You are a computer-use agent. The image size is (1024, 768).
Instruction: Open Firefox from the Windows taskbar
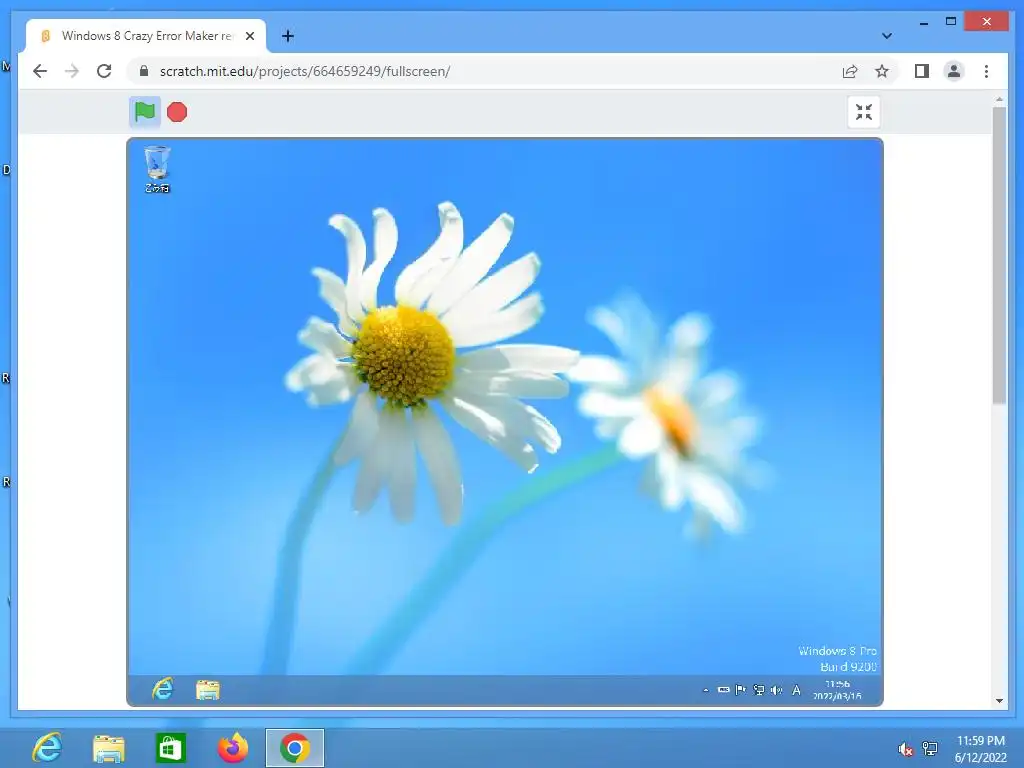click(x=232, y=748)
